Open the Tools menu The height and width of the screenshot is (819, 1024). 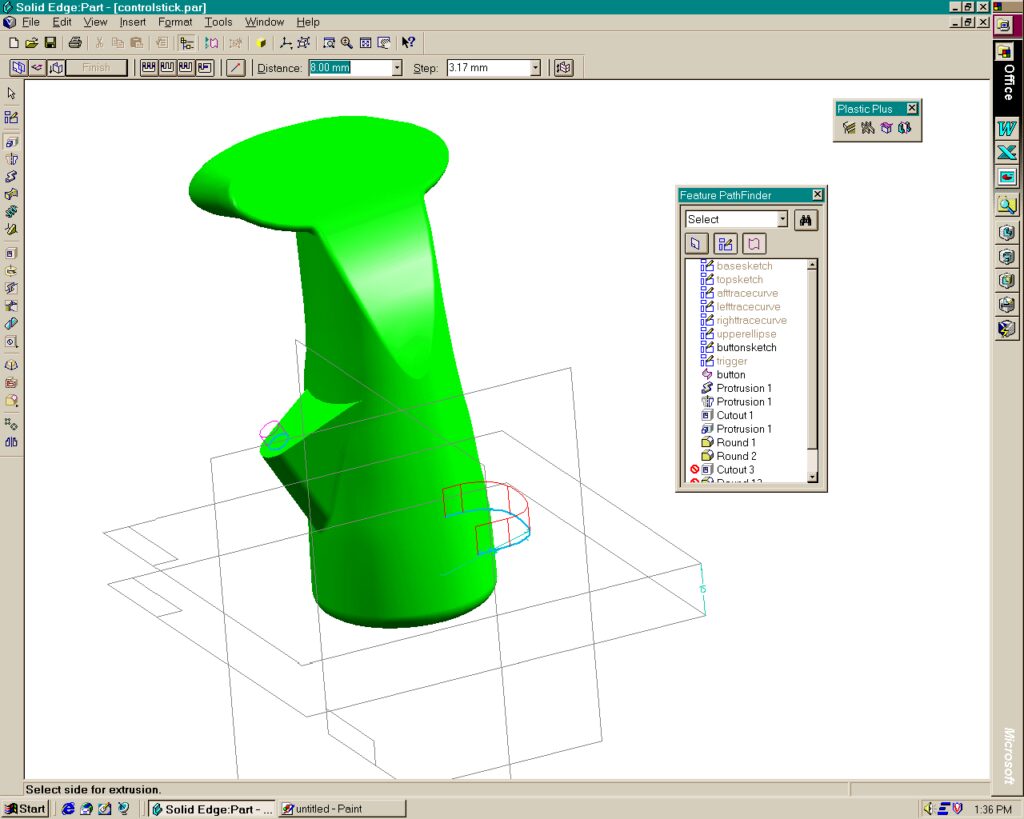(x=218, y=22)
